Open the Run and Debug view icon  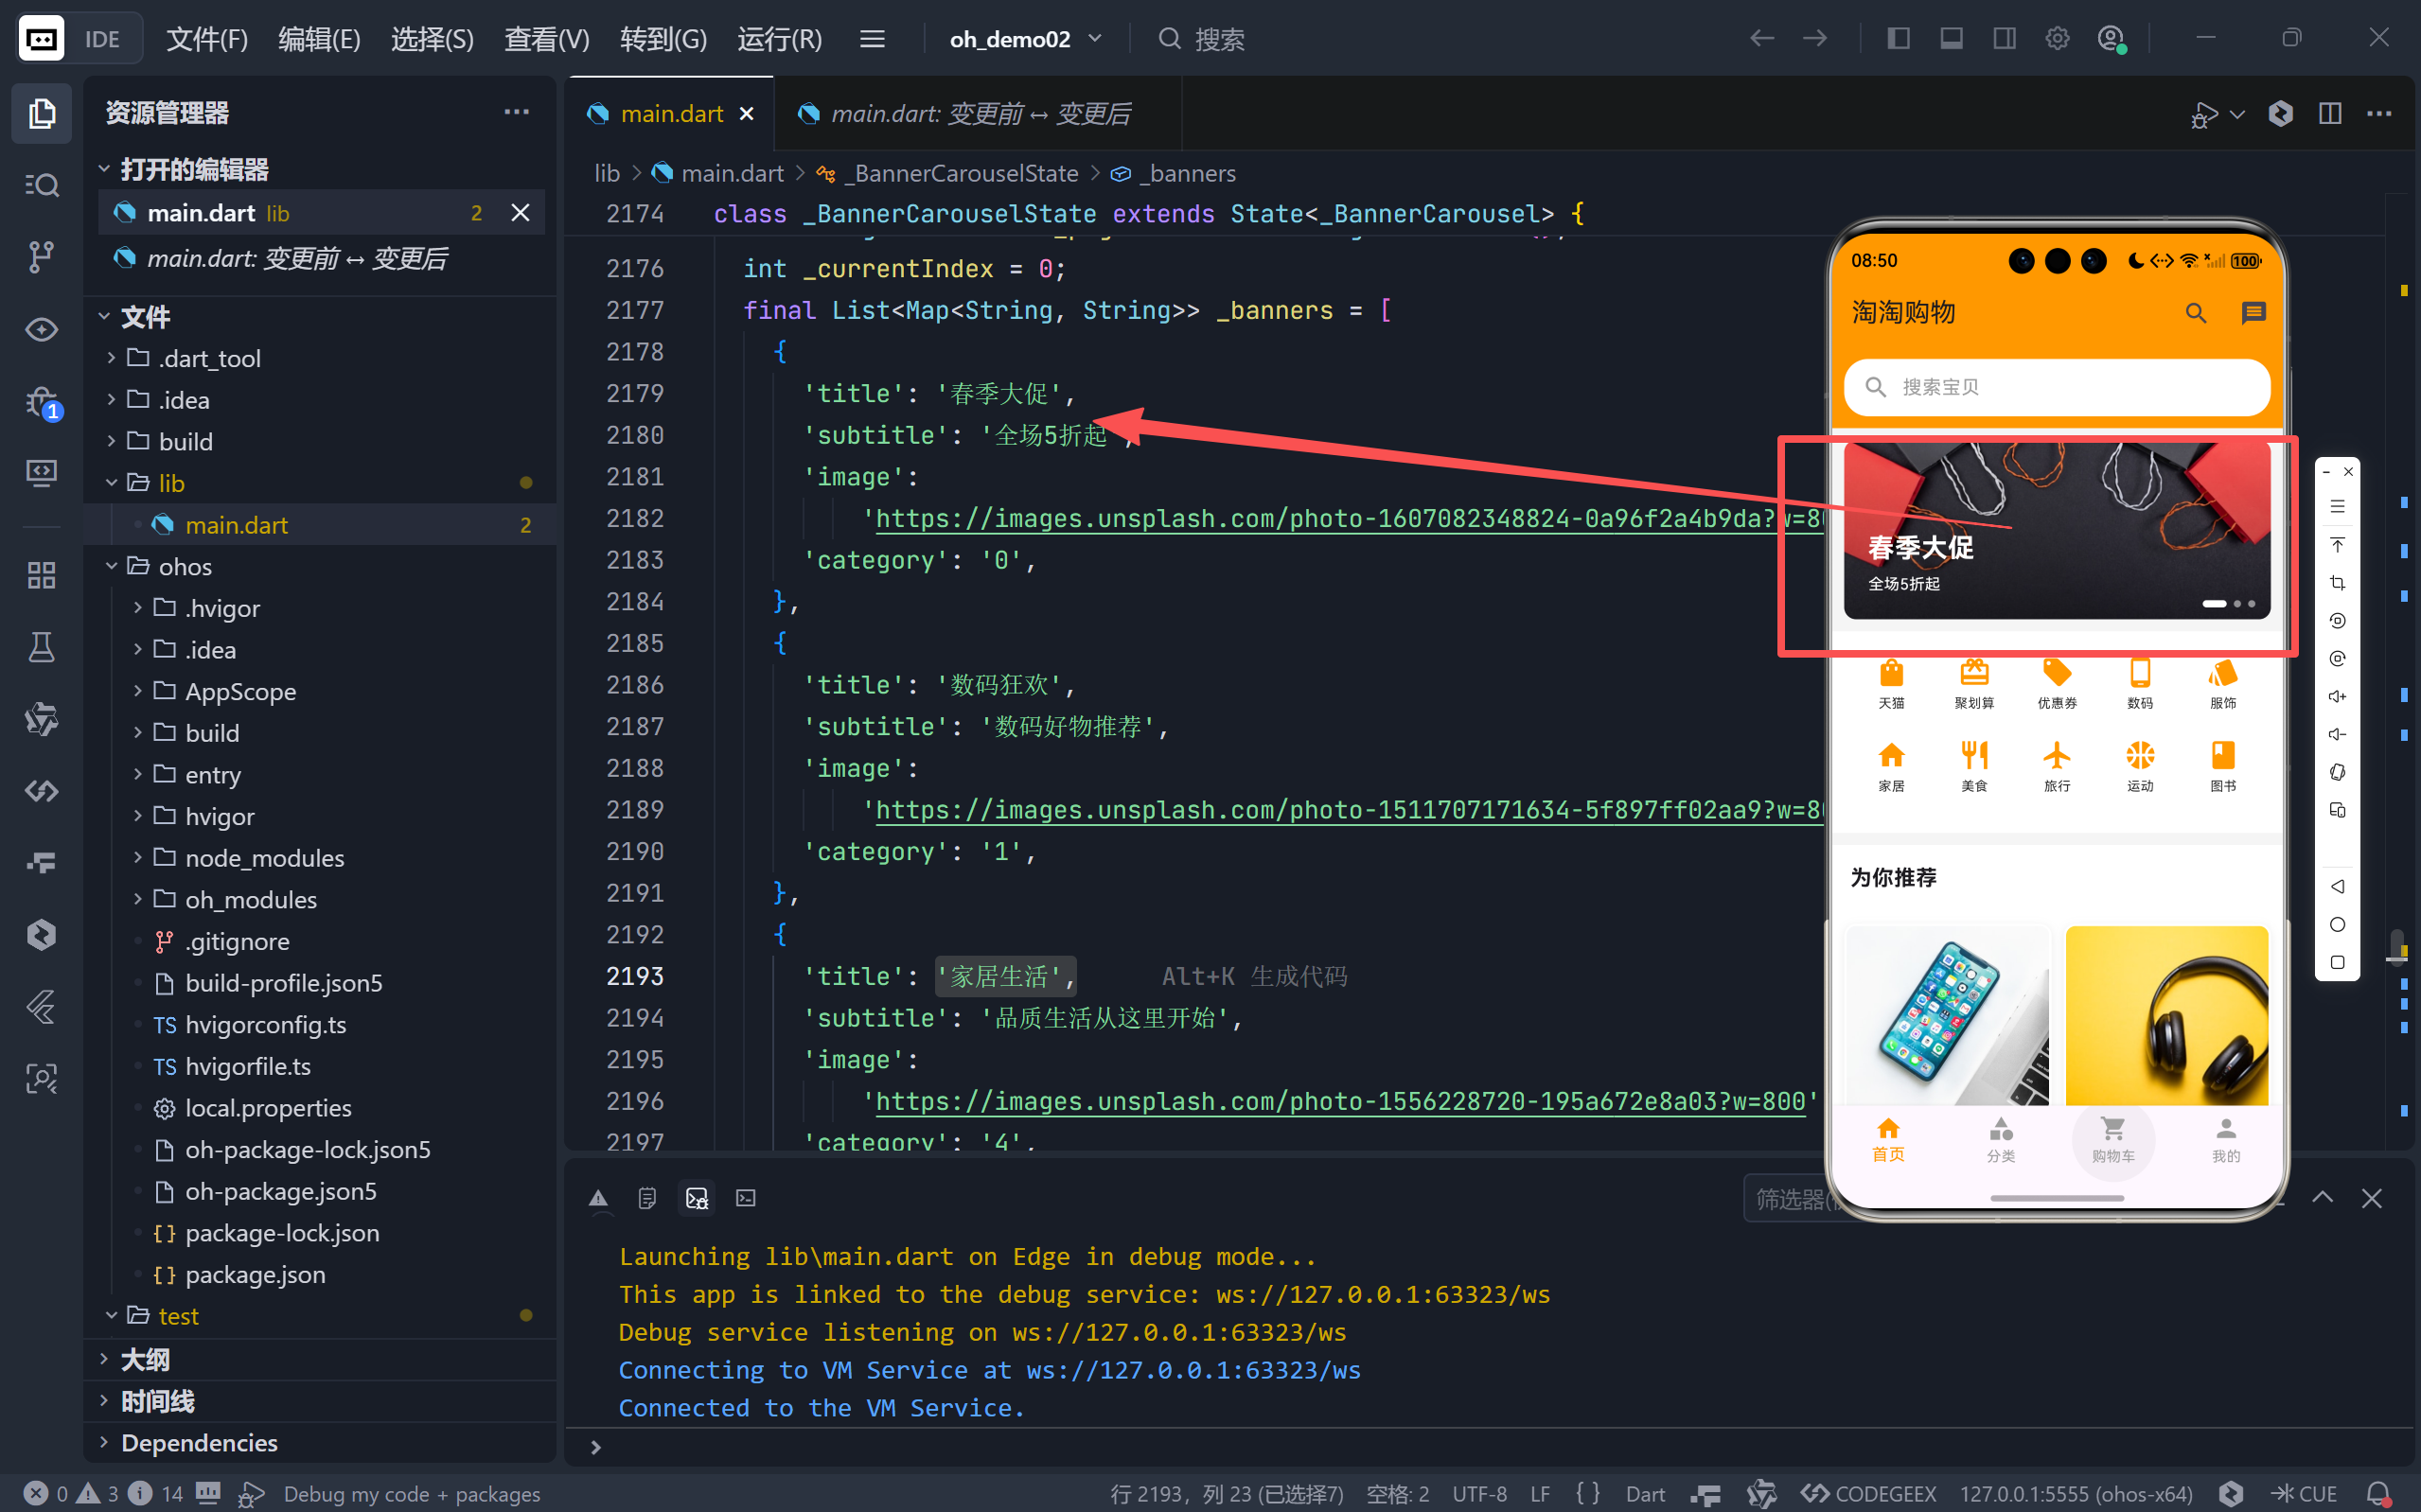click(x=41, y=402)
